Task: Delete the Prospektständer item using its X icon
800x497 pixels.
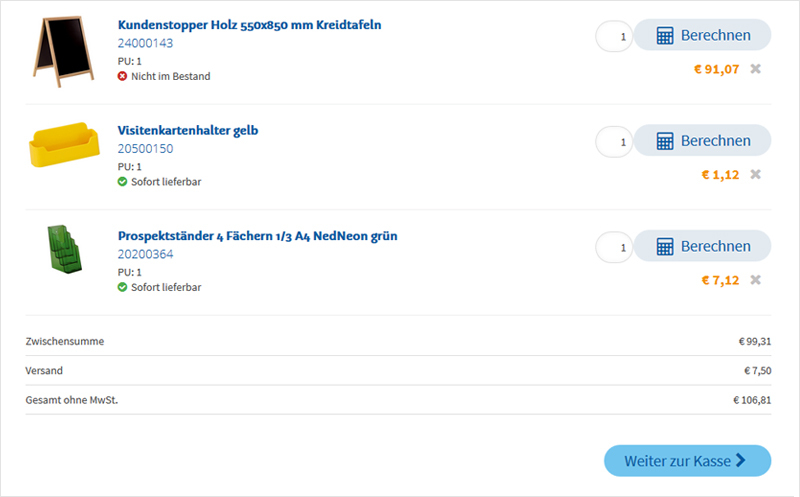Action: pos(756,280)
